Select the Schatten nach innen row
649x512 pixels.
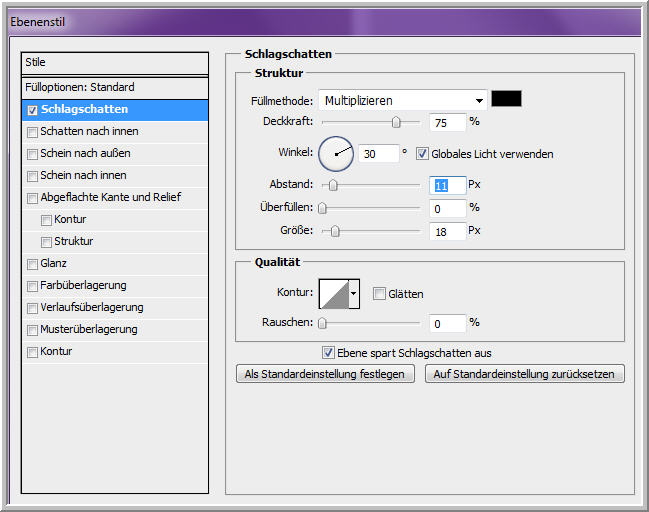coord(115,132)
